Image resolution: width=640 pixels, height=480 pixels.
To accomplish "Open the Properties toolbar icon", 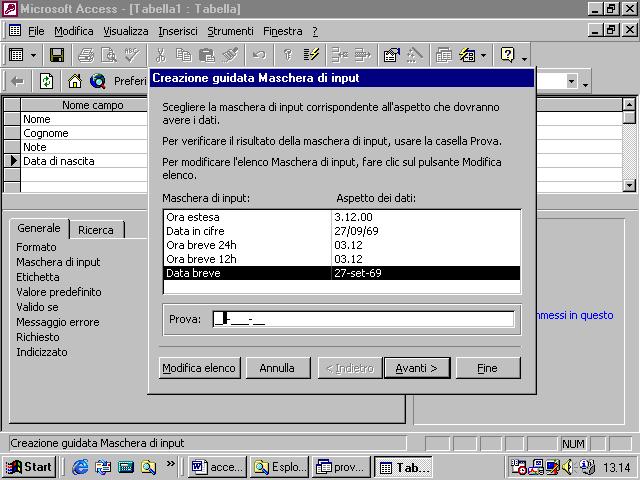I will pos(391,55).
